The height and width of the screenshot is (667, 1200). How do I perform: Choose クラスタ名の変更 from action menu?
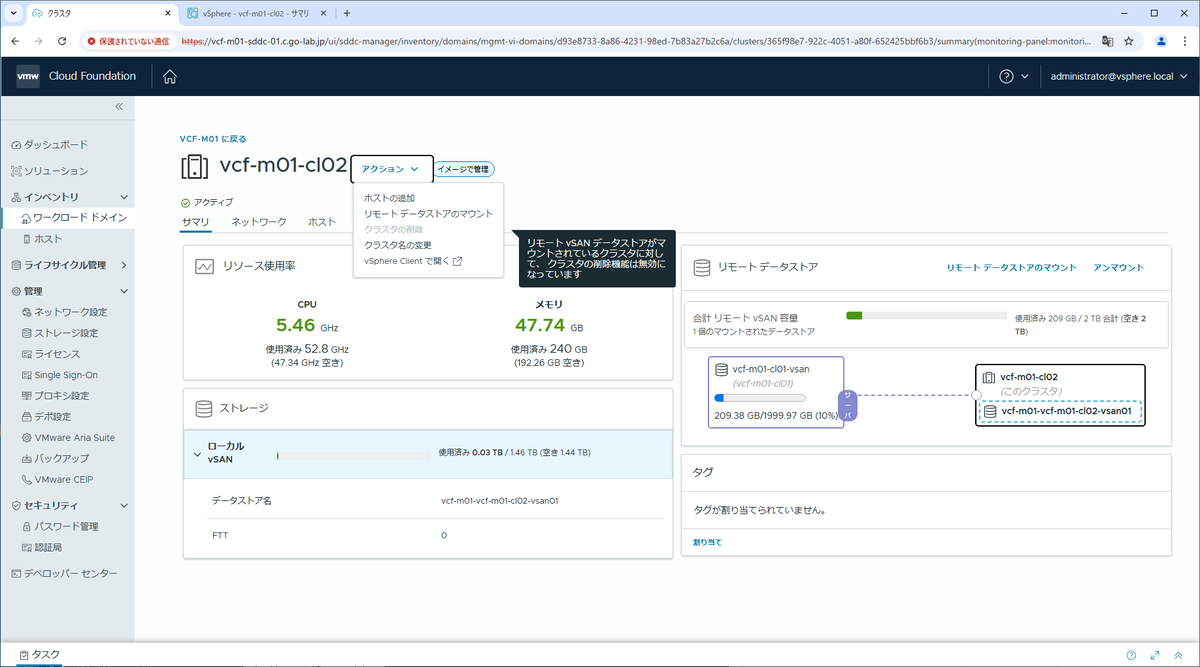[x=398, y=245]
